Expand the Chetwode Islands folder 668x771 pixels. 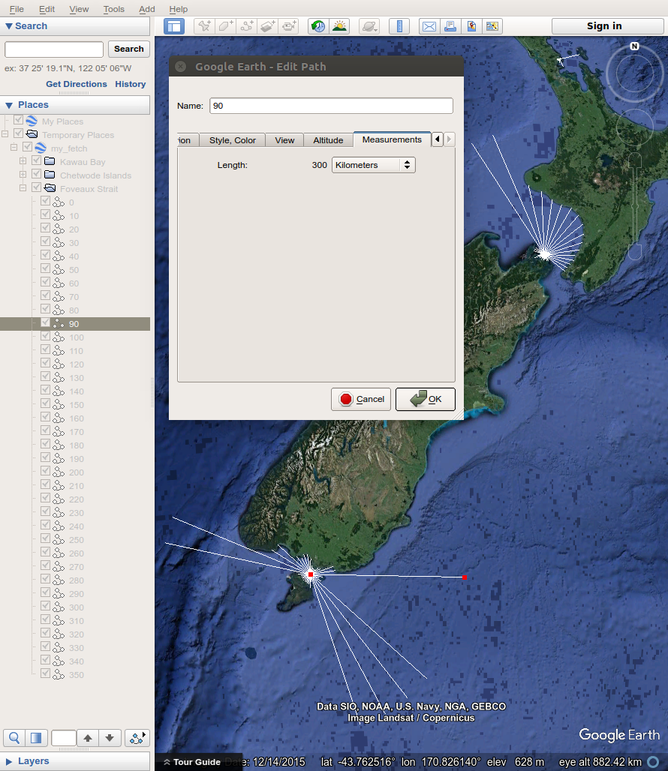pos(23,174)
